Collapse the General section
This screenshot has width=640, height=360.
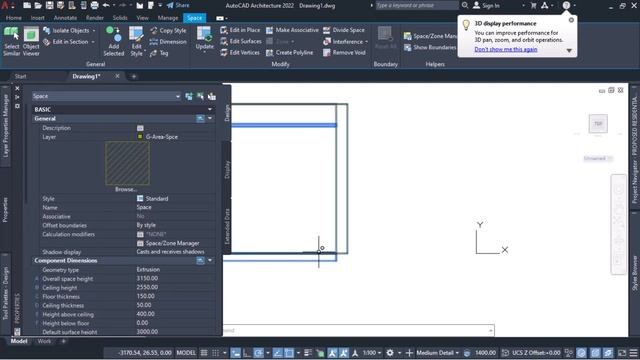coord(210,118)
